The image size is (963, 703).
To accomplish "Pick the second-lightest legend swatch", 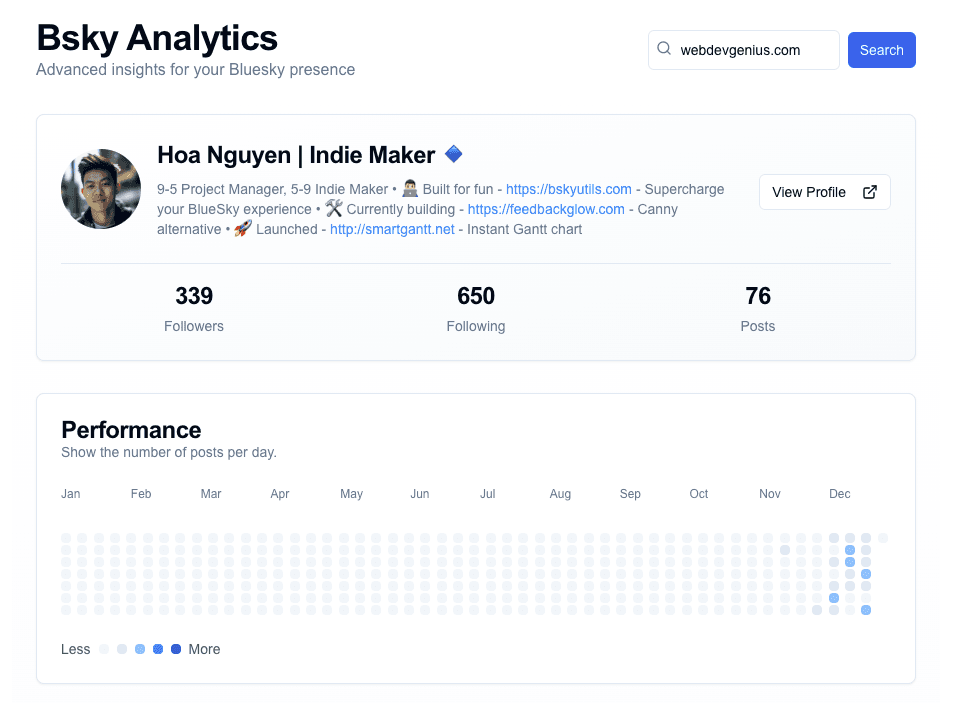I will (x=122, y=649).
